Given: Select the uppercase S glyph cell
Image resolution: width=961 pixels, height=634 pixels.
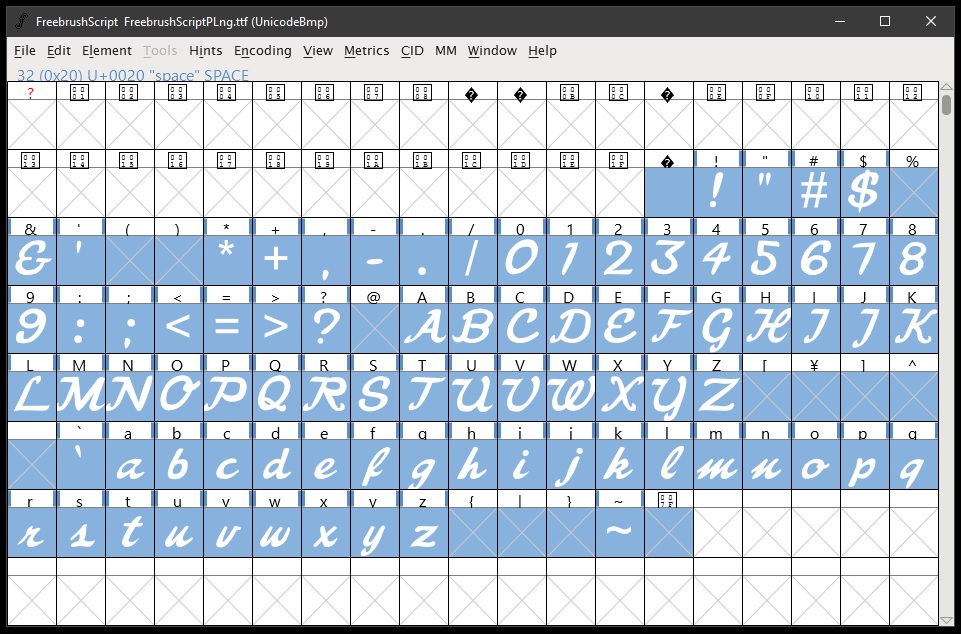Looking at the screenshot, I should pos(374,397).
